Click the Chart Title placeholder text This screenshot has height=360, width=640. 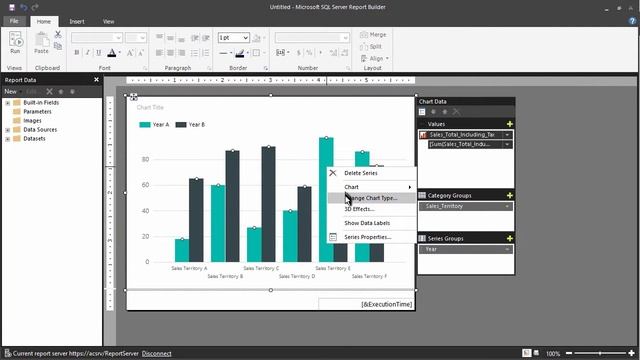150,107
